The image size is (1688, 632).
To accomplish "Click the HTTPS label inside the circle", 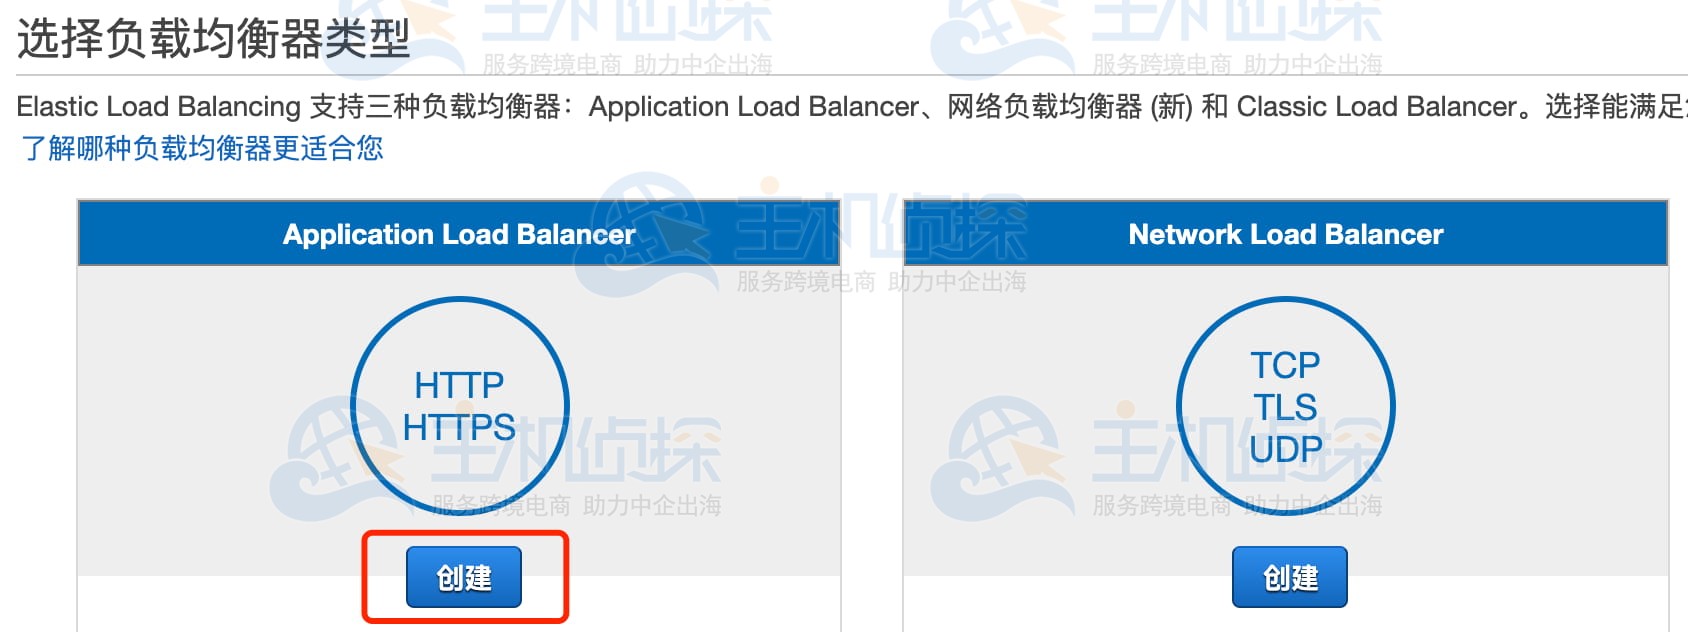I will pos(459,428).
